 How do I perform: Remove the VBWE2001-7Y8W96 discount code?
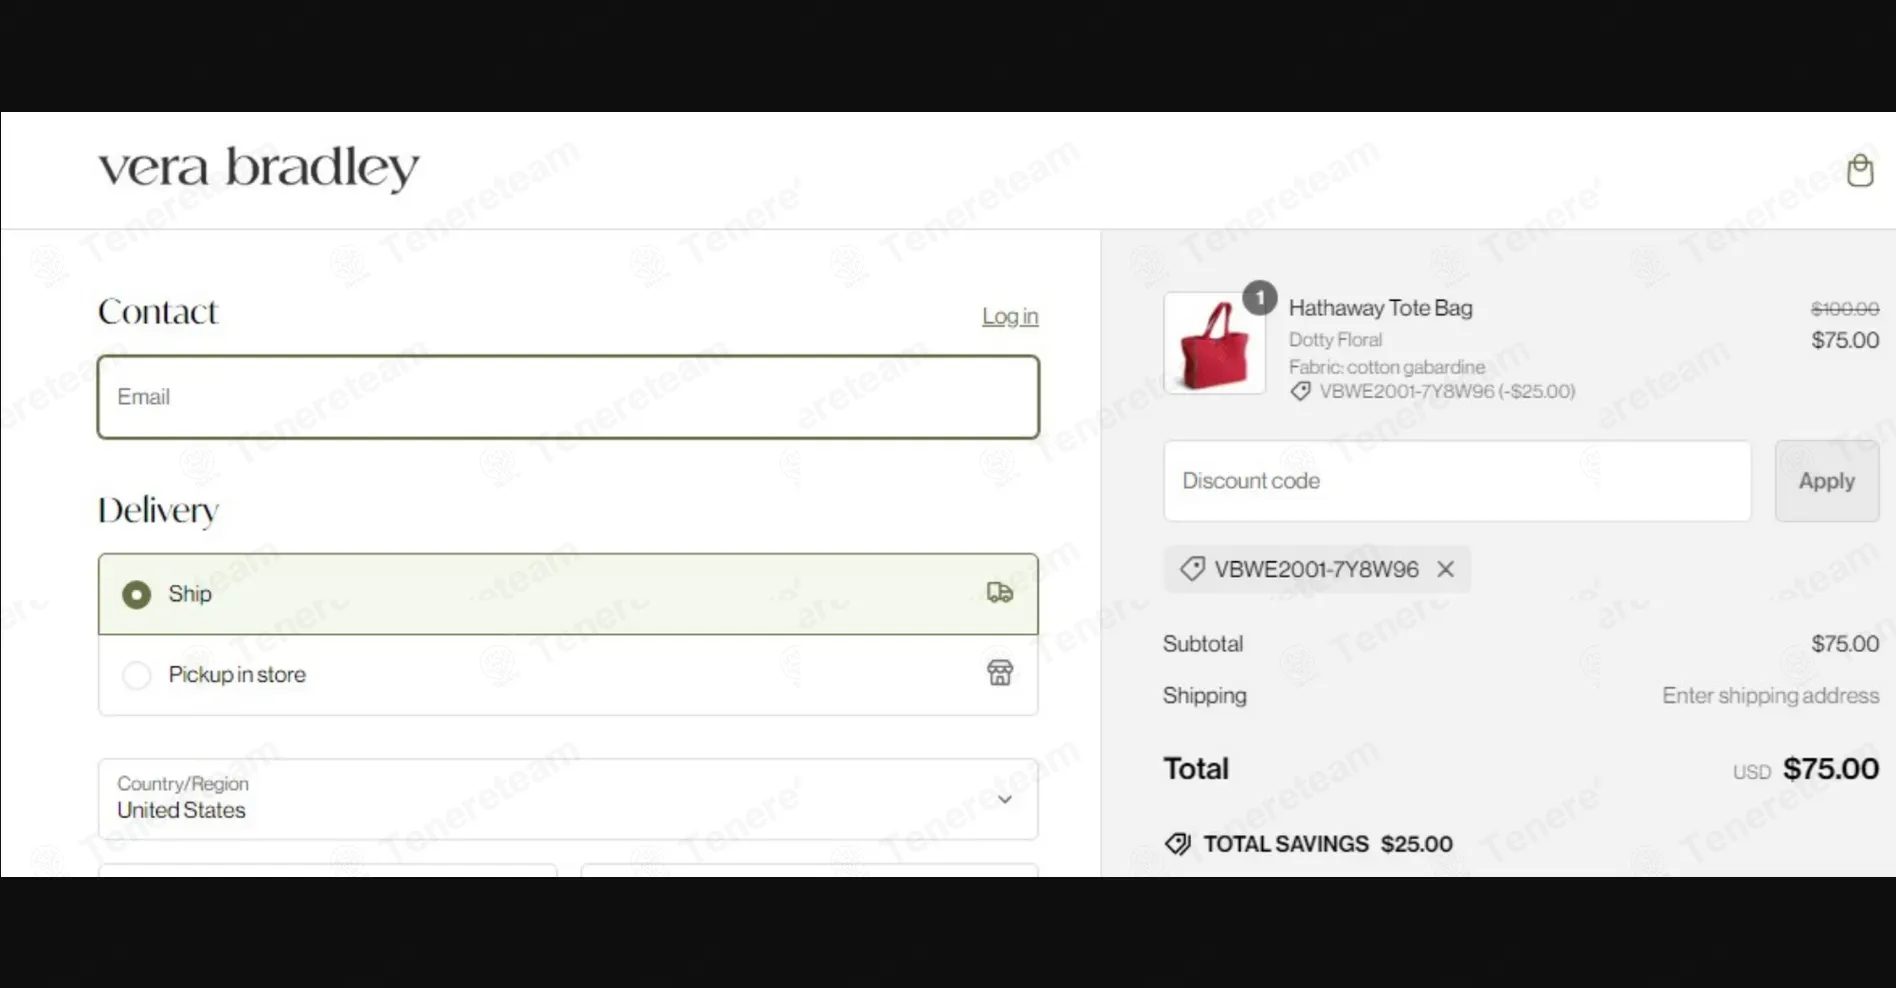coord(1445,569)
